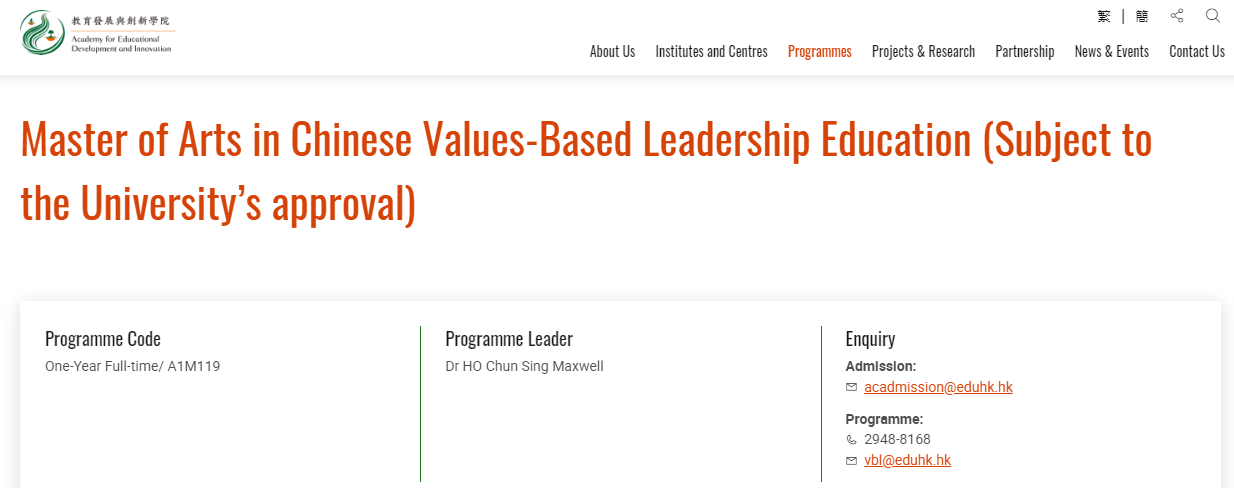Expand Institutes and Centres menu
The height and width of the screenshot is (488, 1234).
pos(712,51)
